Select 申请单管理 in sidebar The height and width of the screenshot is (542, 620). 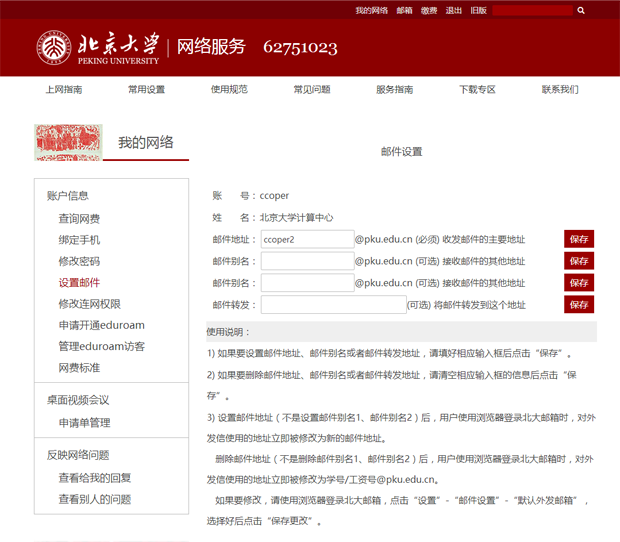(84, 423)
